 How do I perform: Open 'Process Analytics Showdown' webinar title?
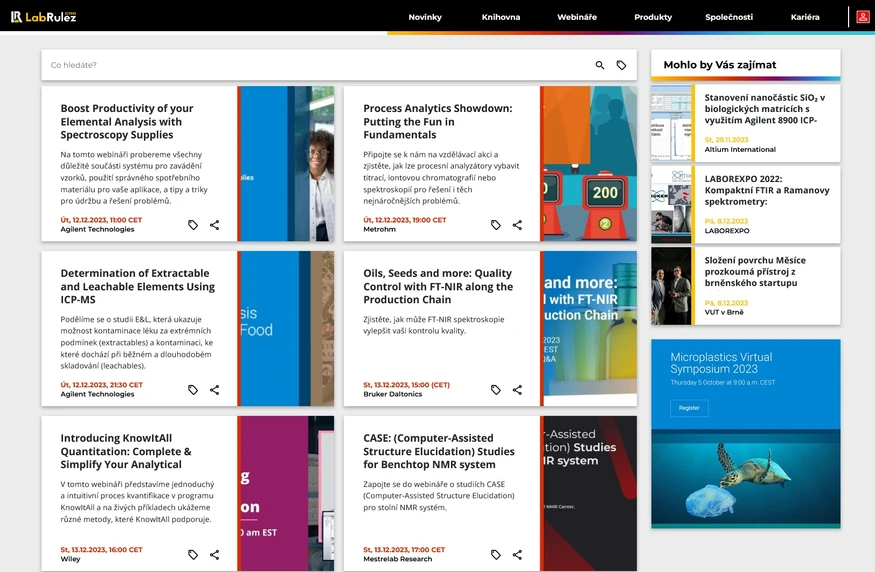(438, 122)
